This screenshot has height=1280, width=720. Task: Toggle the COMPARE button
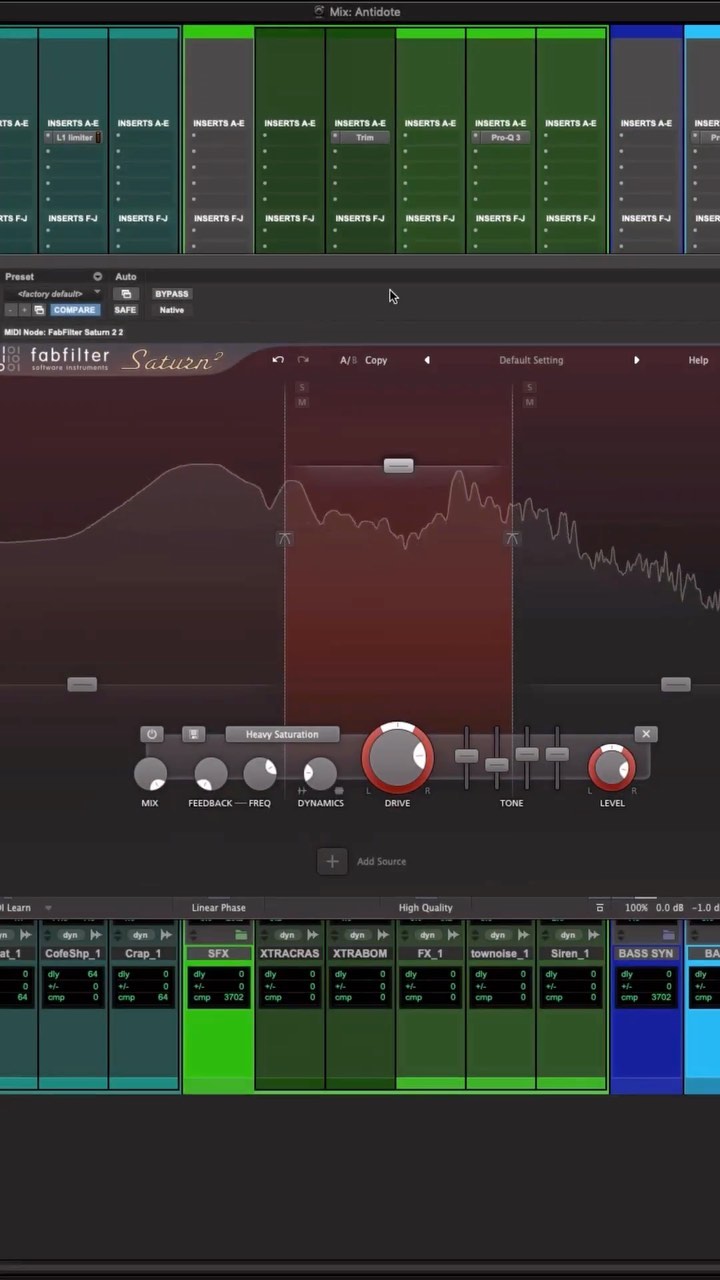point(74,310)
